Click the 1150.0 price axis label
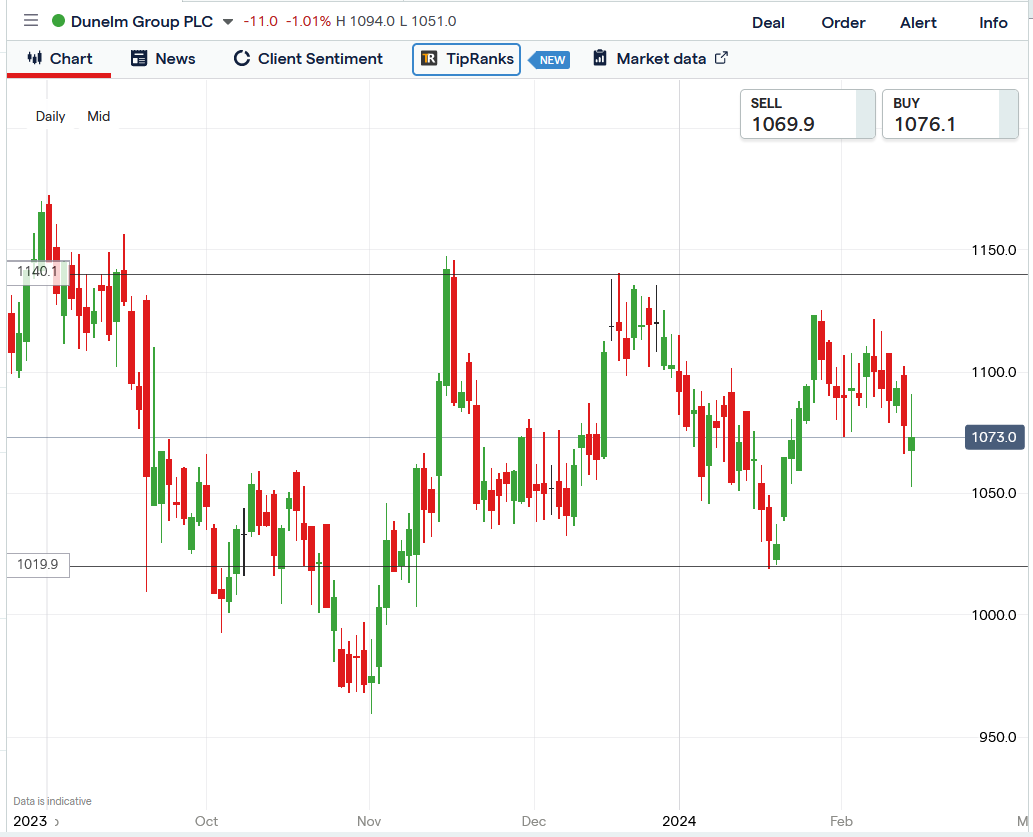The height and width of the screenshot is (837, 1033). coord(993,250)
